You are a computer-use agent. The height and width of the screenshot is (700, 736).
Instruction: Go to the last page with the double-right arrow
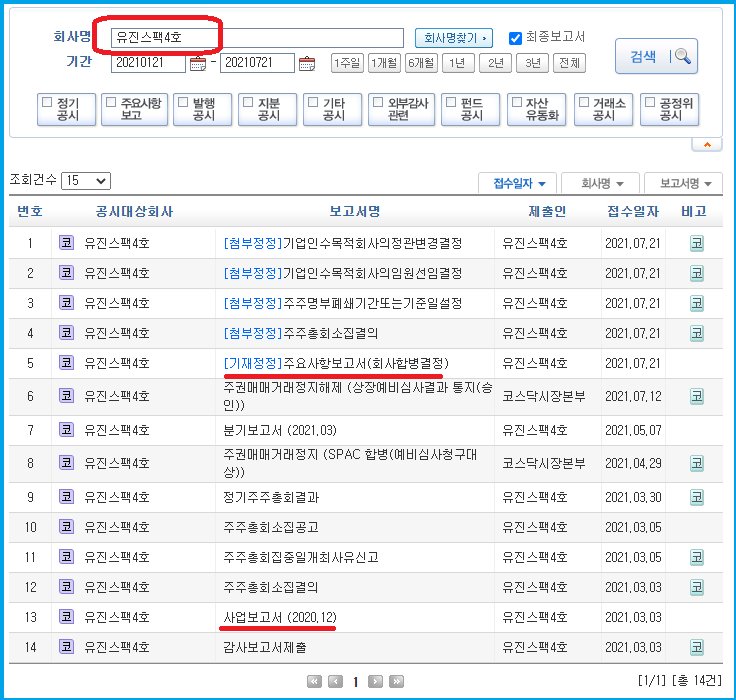click(x=396, y=681)
